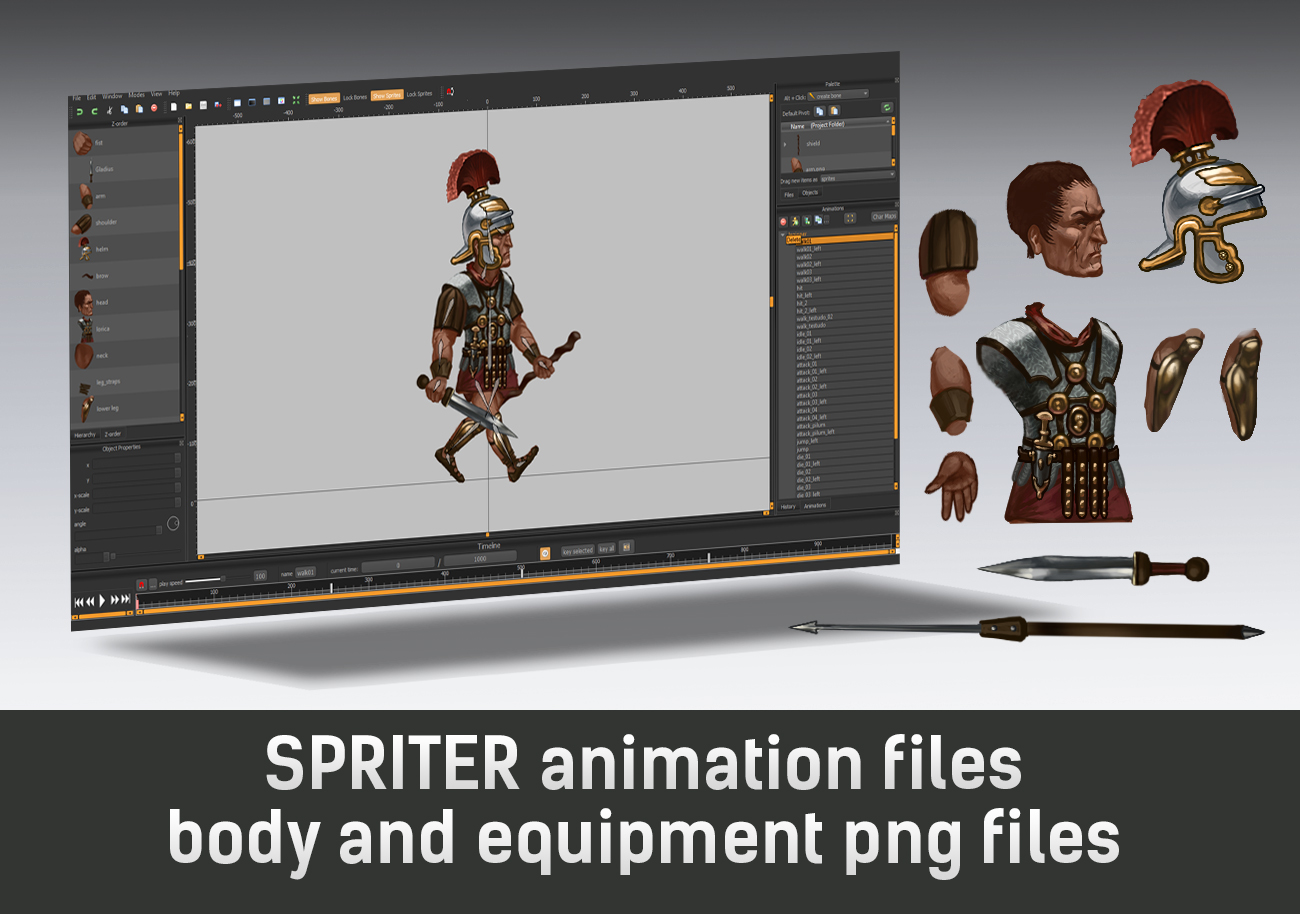Screen dimensions: 1300x914
Task: Toggle the Show Sprites button
Action: click(387, 95)
